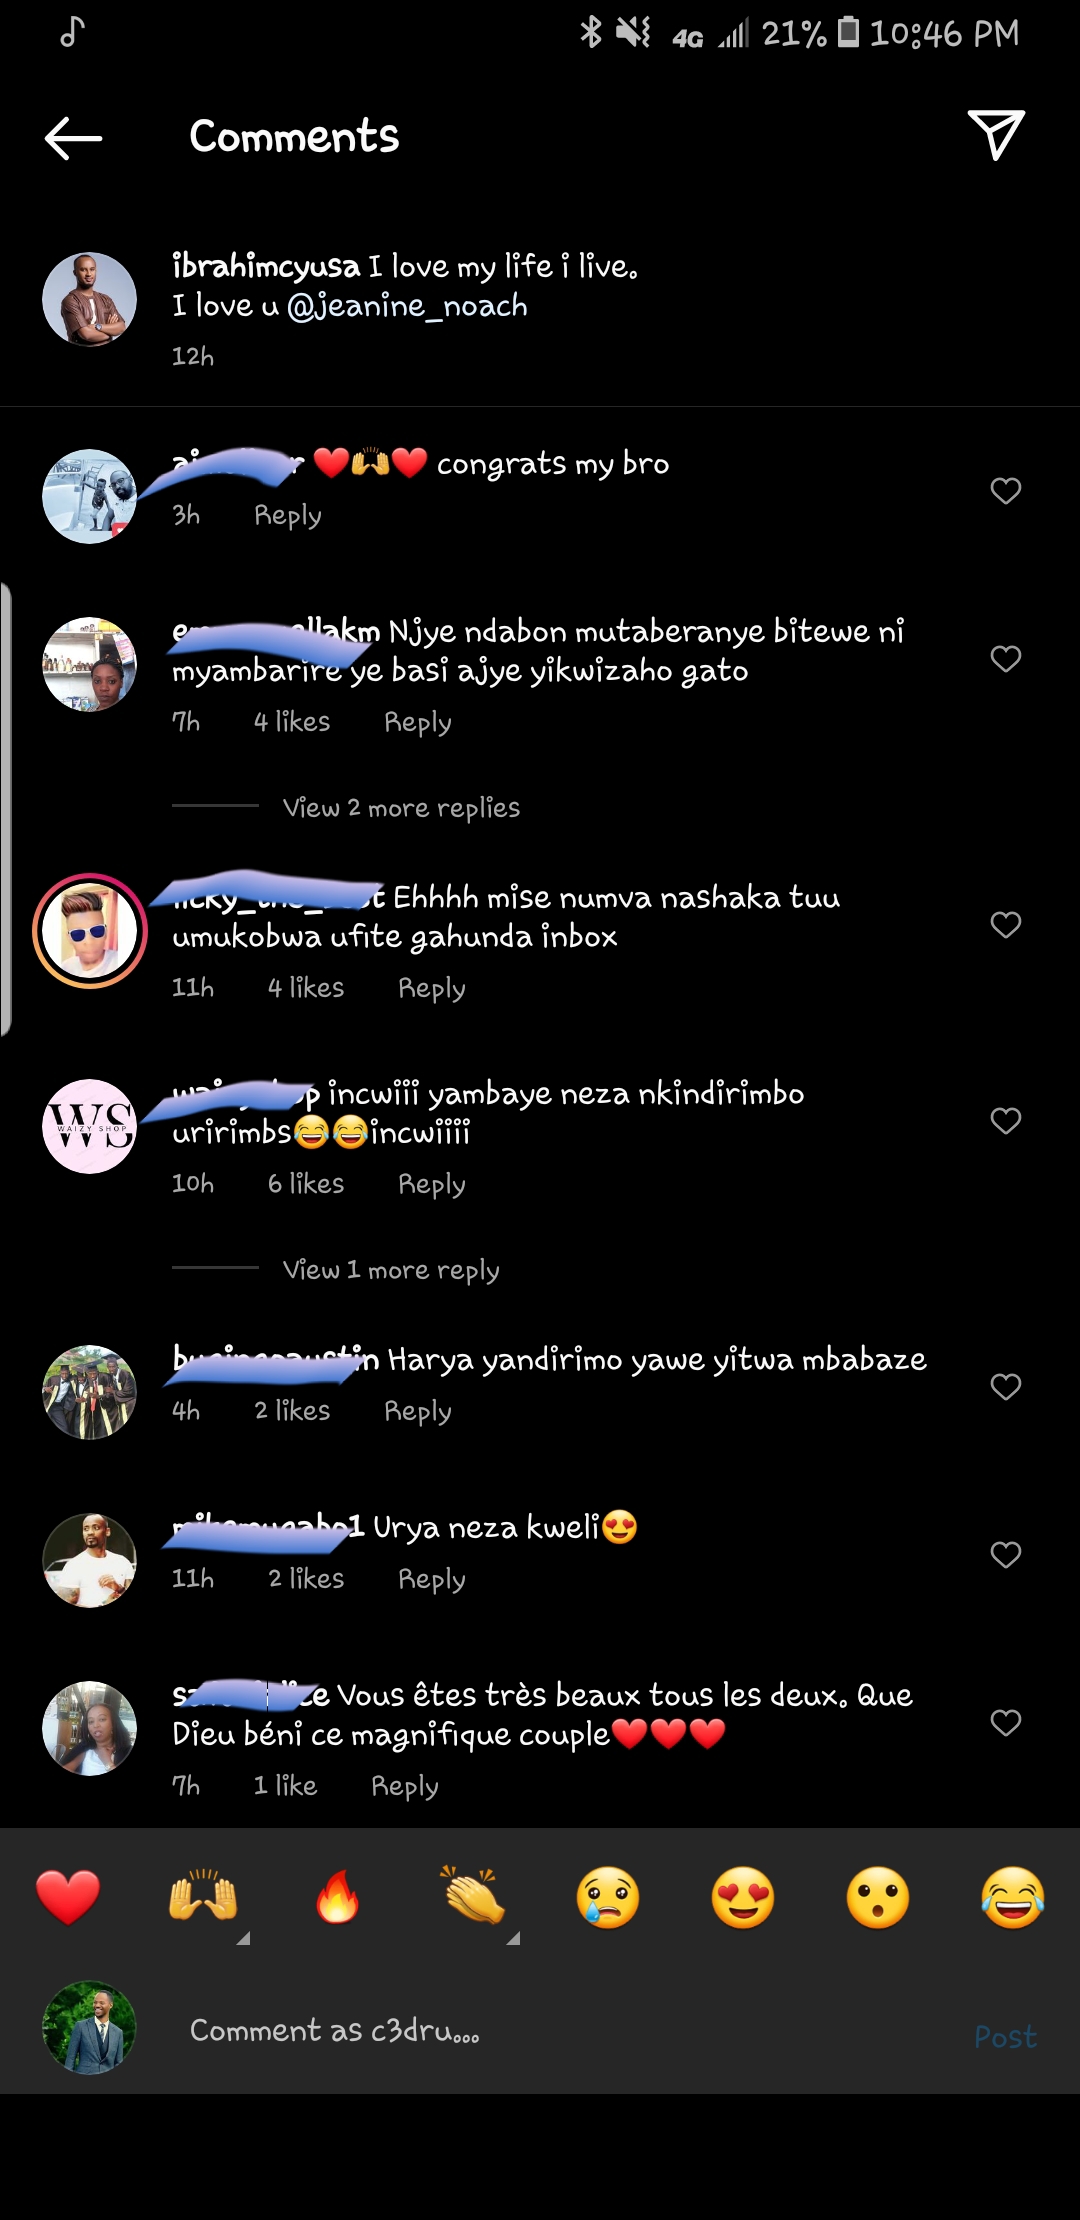Insert the fire emoji reaction
Image resolution: width=1080 pixels, height=2220 pixels.
pyautogui.click(x=338, y=1897)
